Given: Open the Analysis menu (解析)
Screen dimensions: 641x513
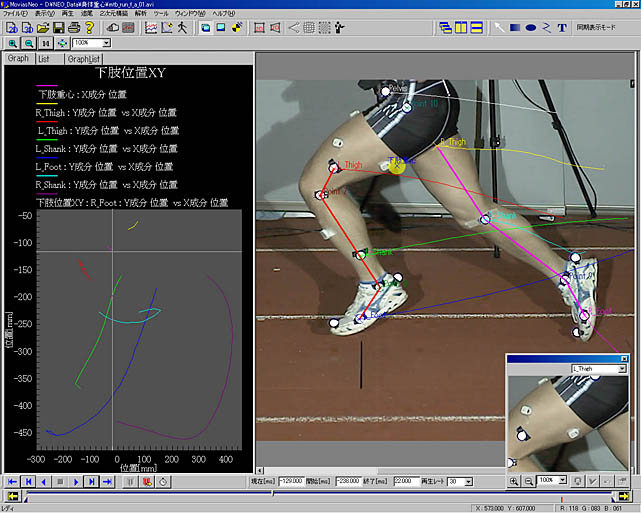Looking at the screenshot, I should [141, 13].
